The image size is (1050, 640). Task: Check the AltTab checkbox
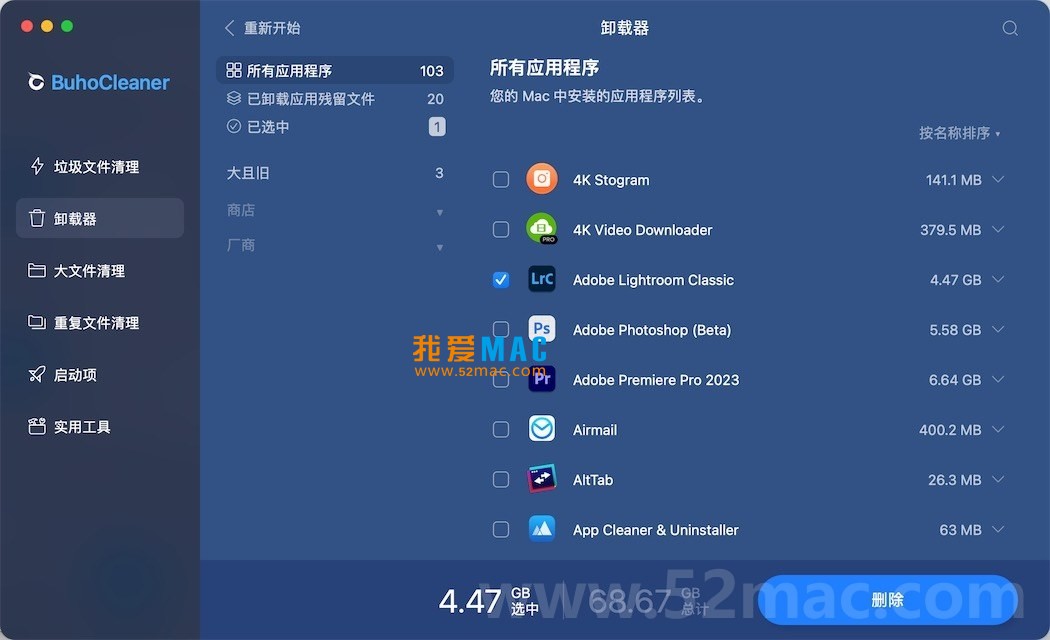click(501, 479)
